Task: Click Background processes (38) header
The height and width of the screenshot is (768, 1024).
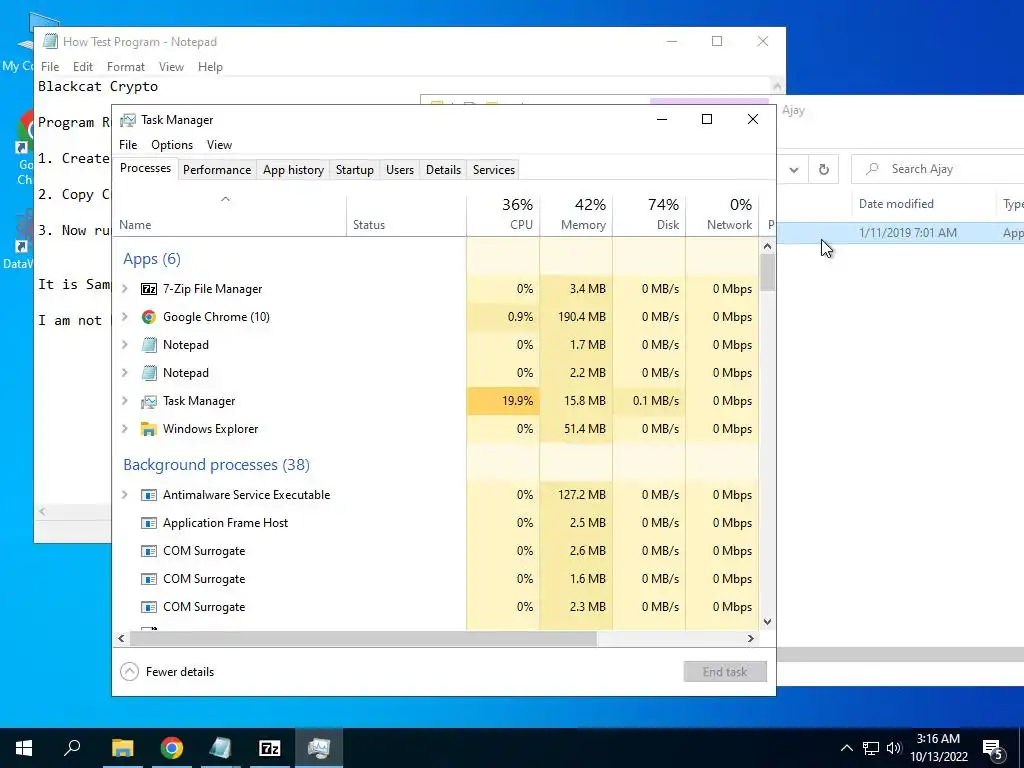Action: 216,465
